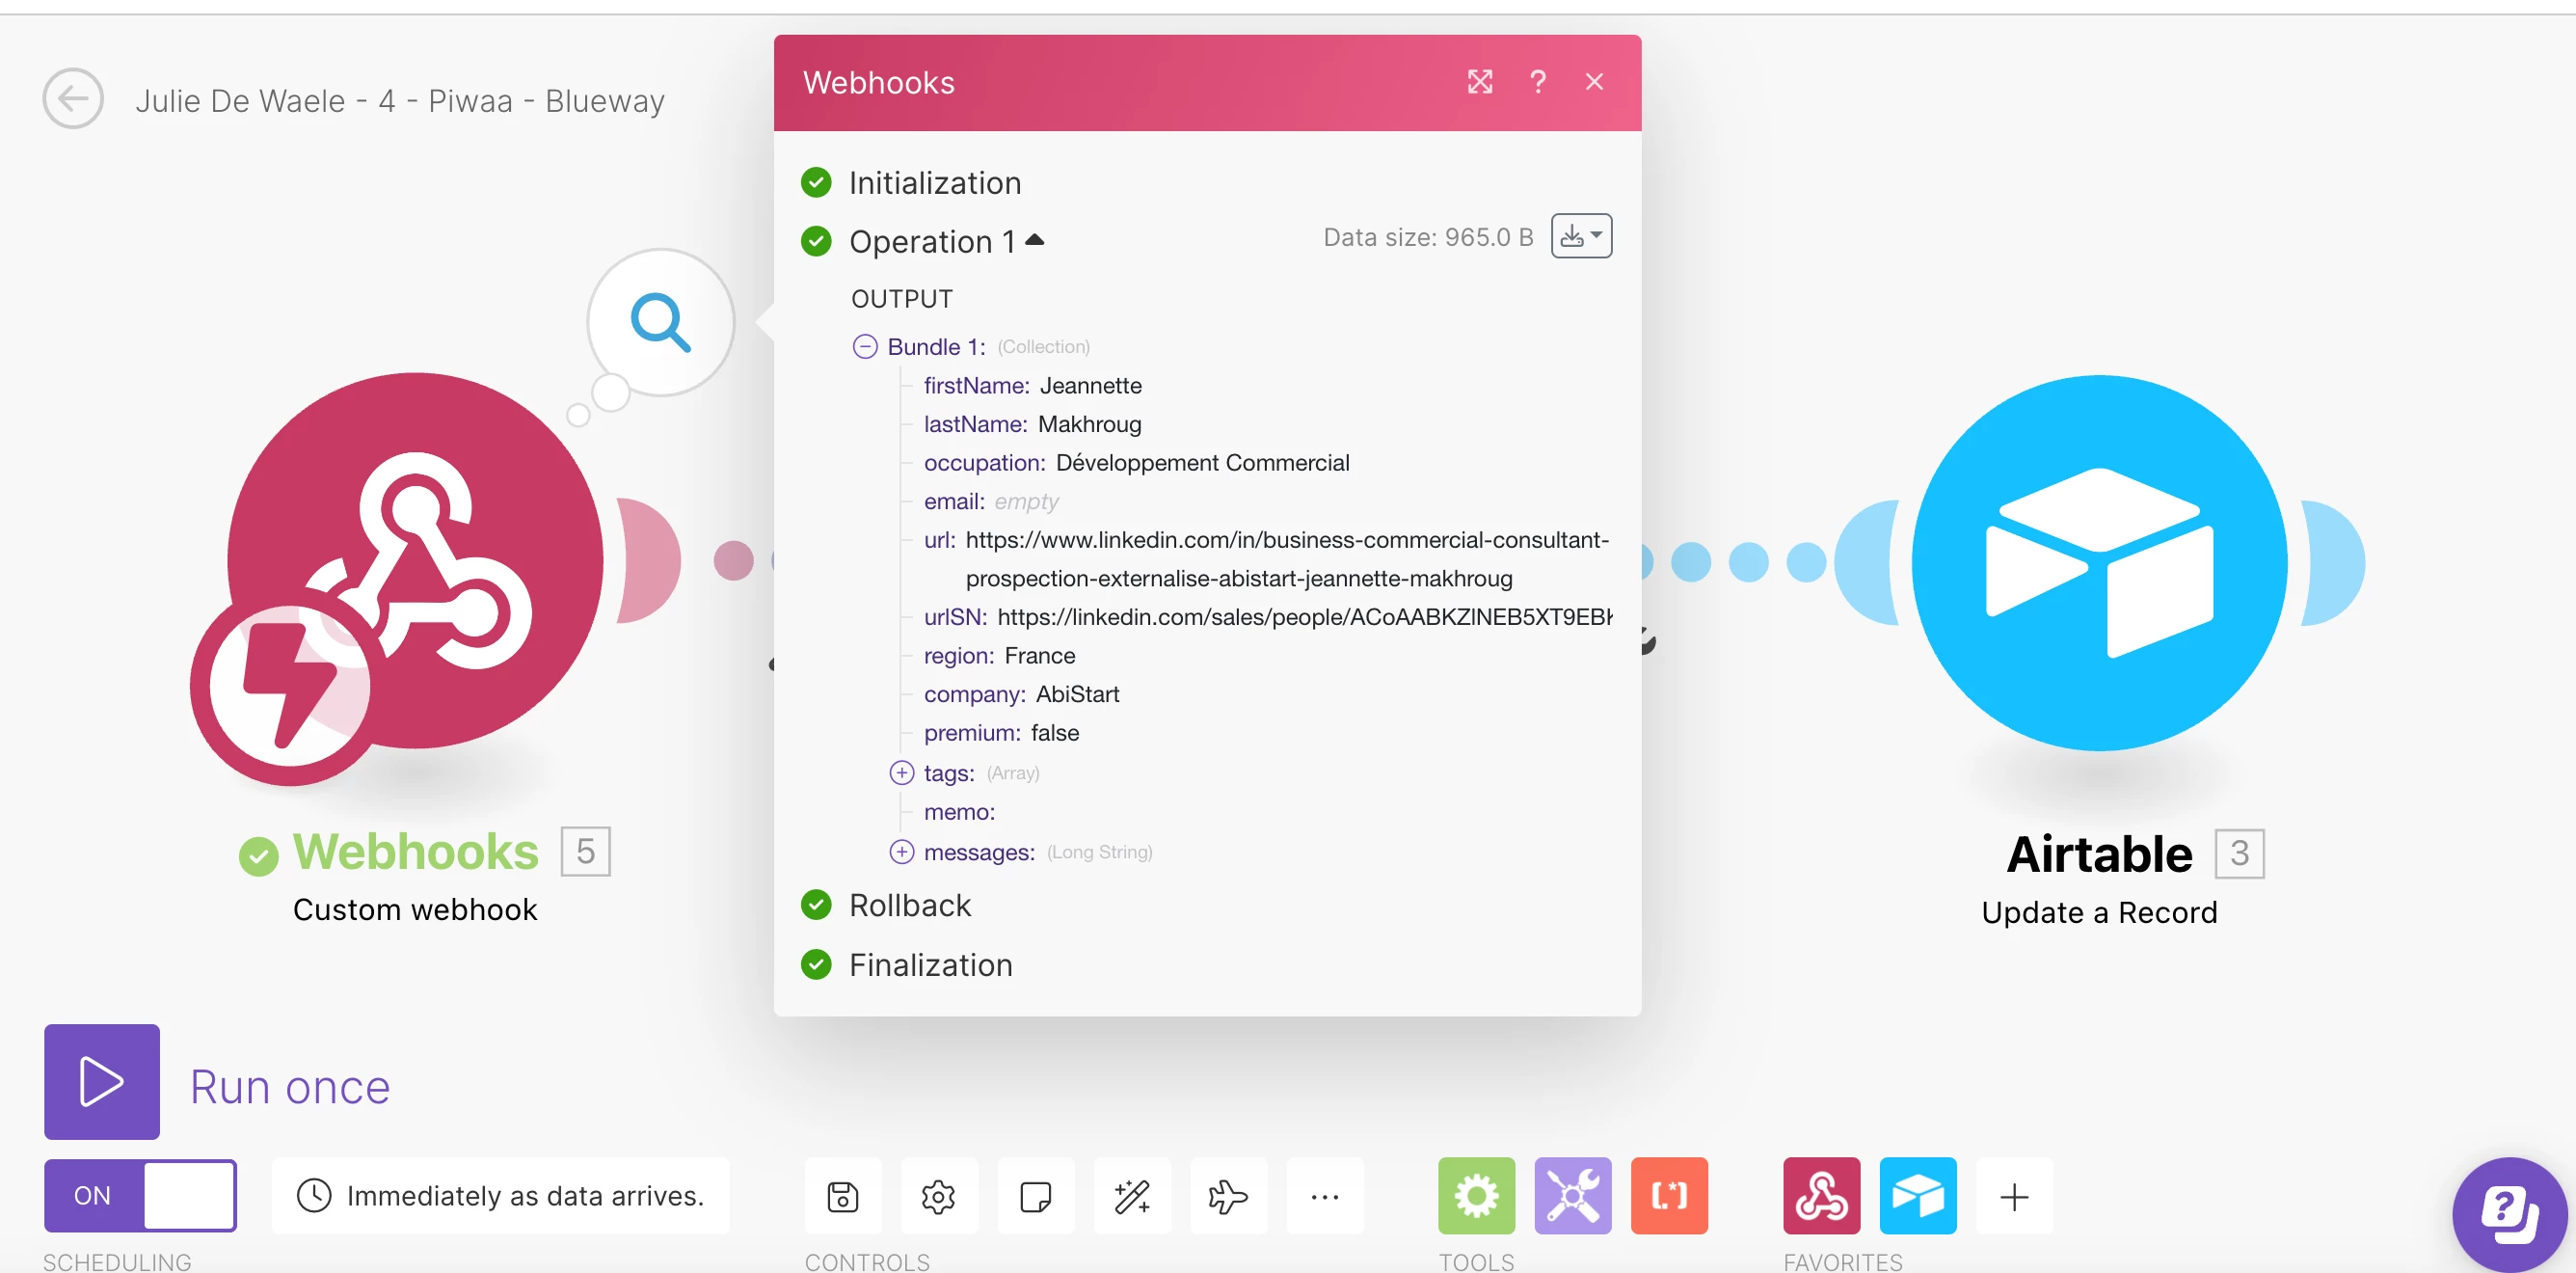Expand the messages long string
Viewport: 2576px width, 1273px height.
(902, 852)
